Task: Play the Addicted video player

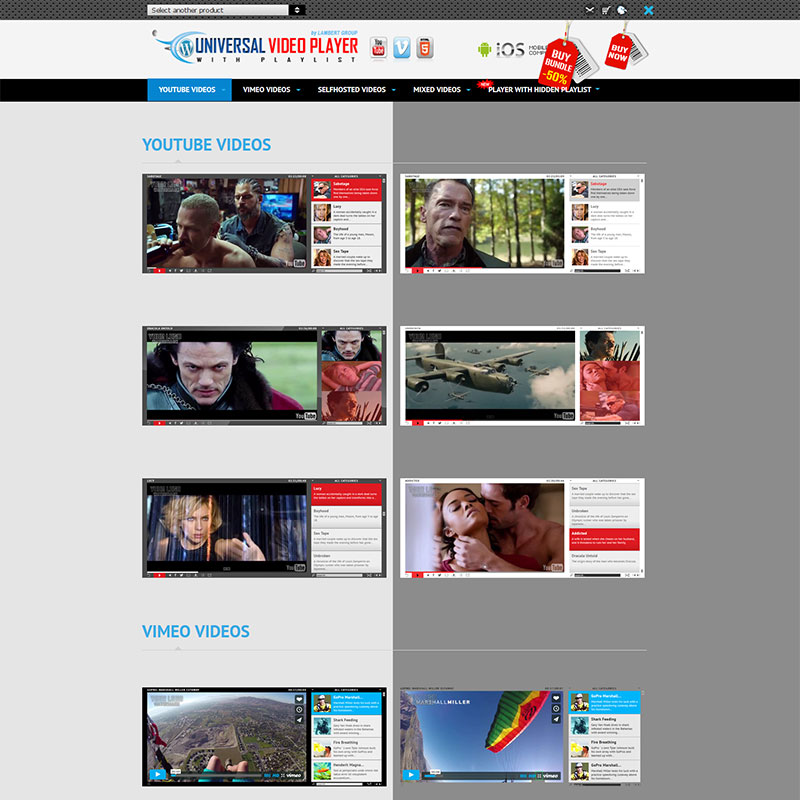Action: tap(417, 575)
